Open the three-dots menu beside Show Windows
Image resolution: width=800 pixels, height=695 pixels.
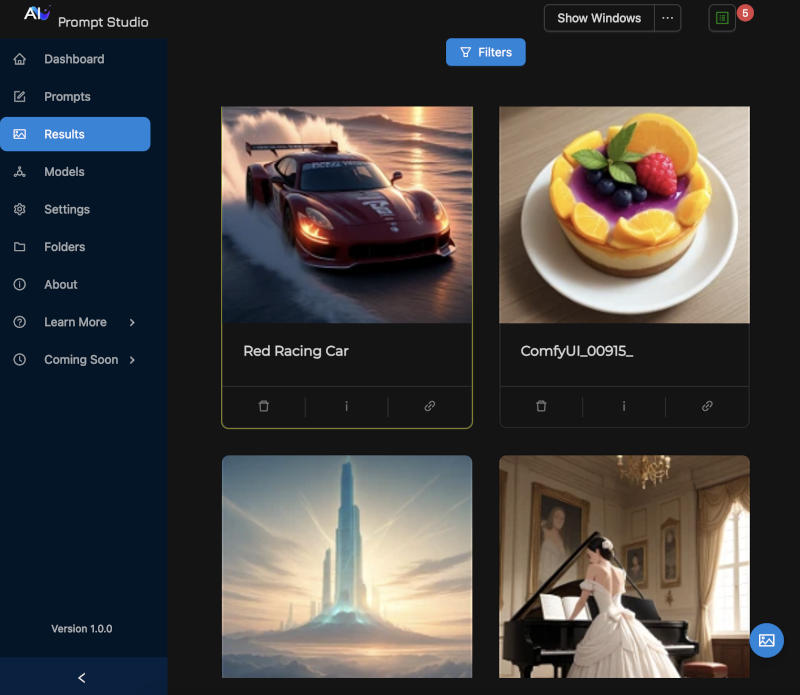[x=667, y=18]
